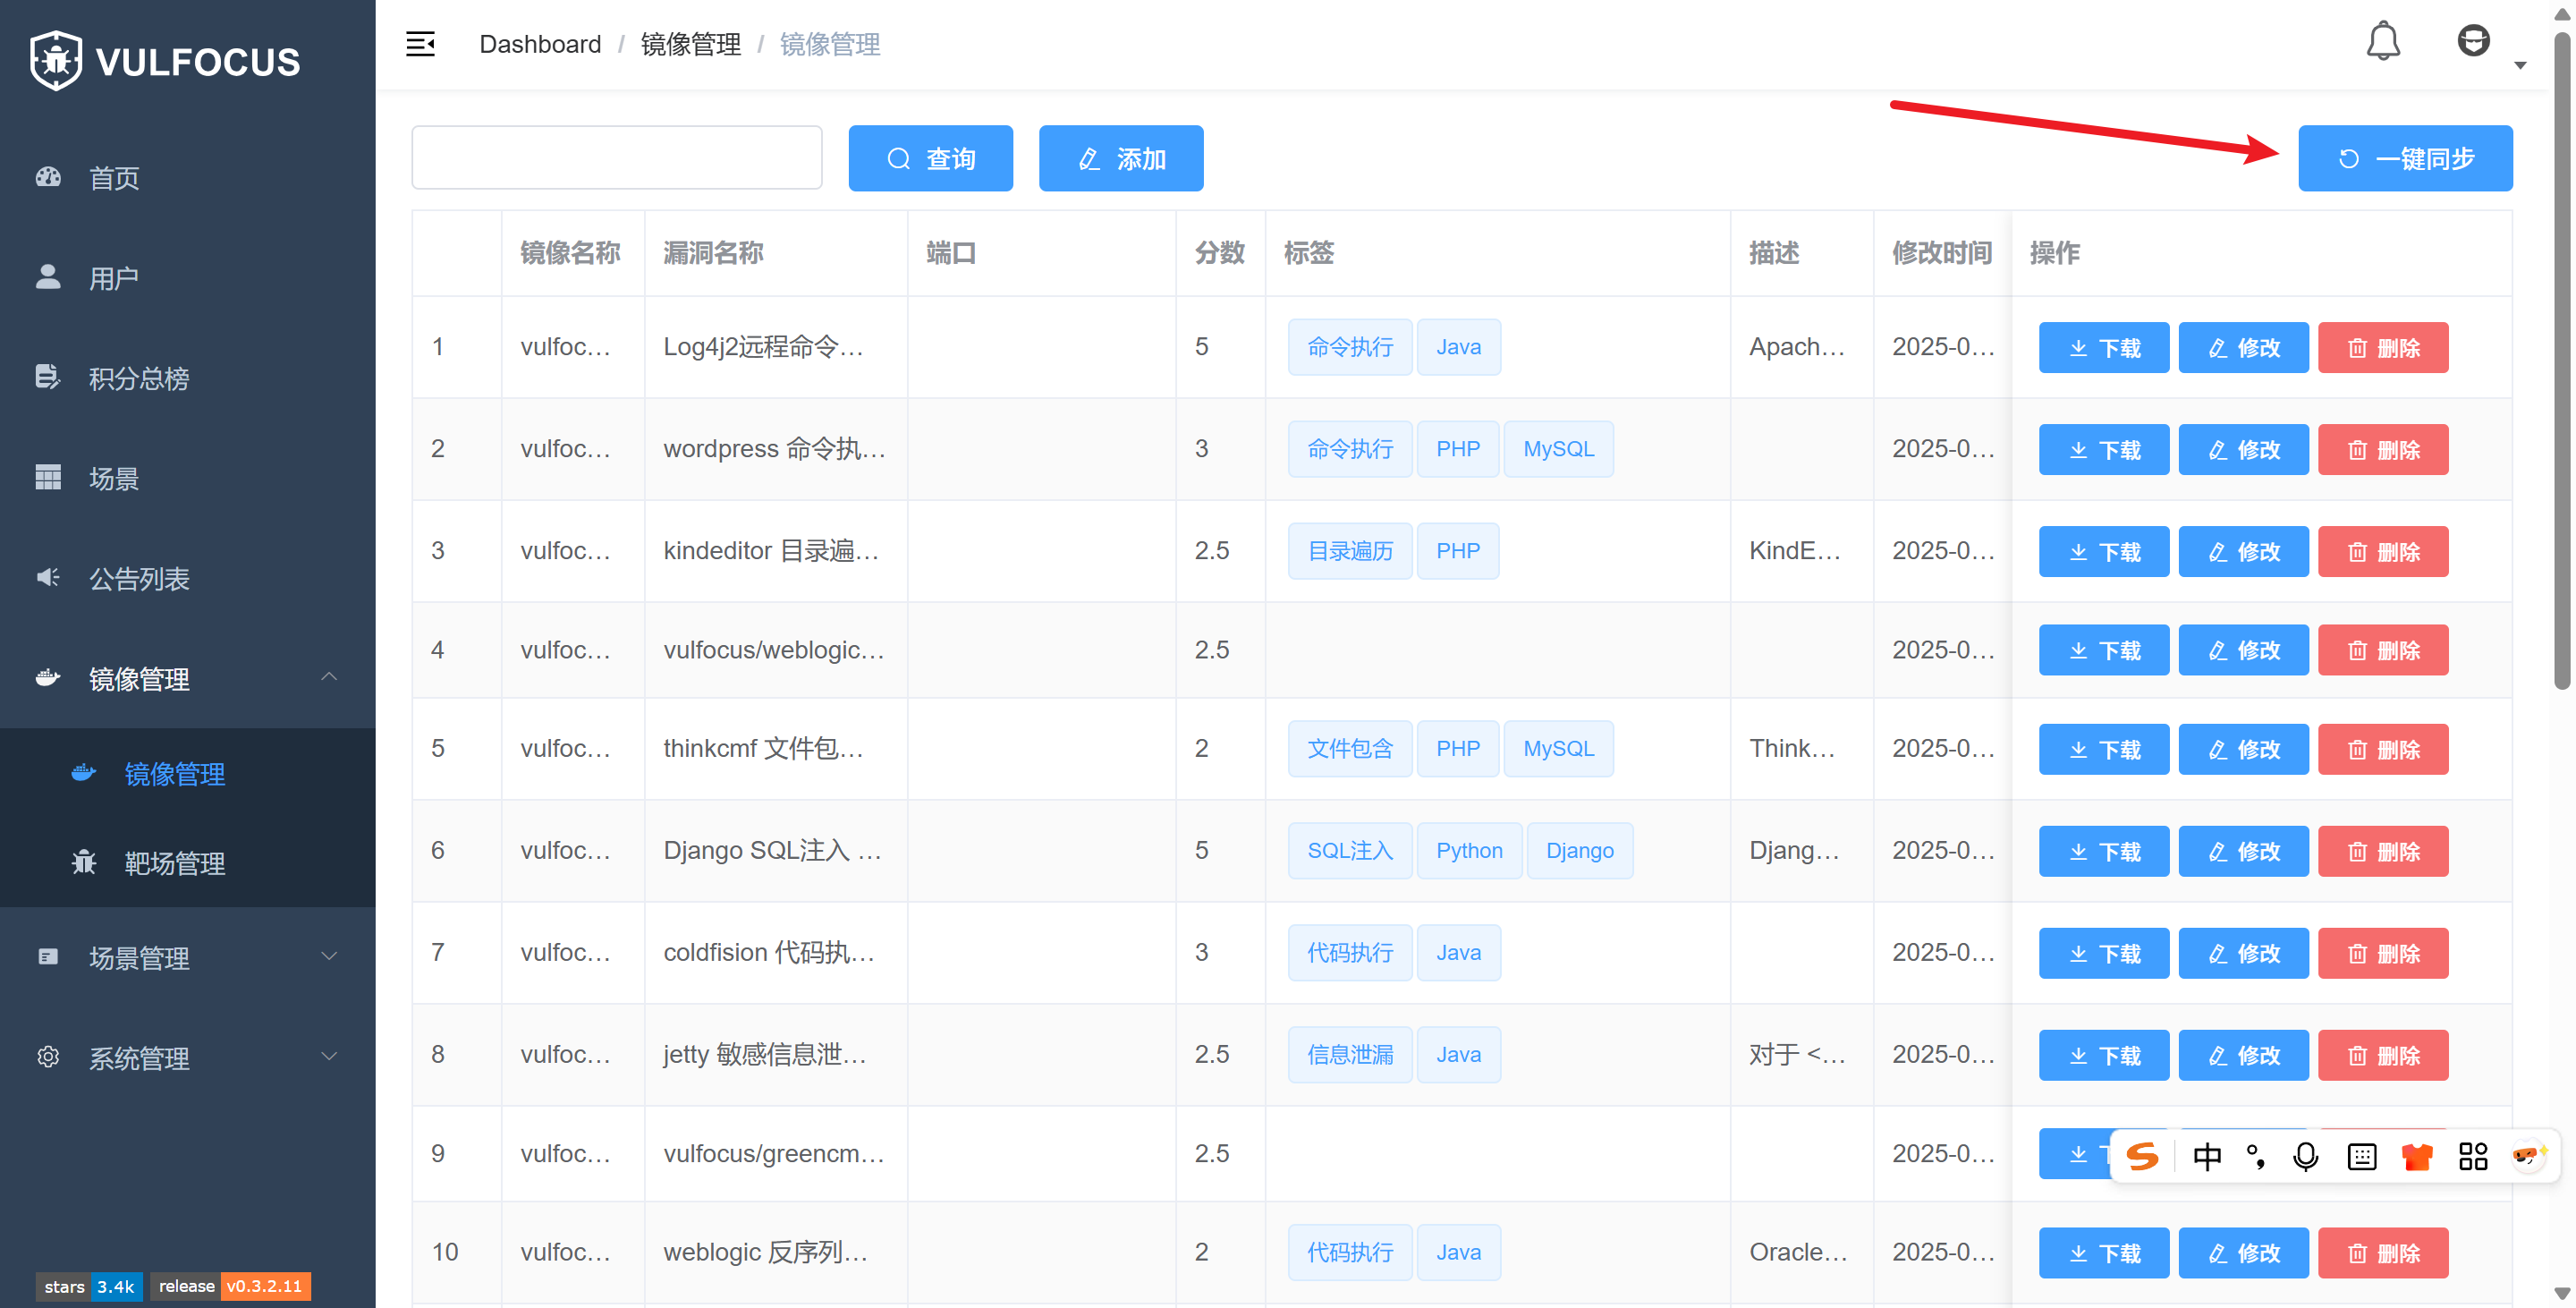Collapse the sidebar with the hamburger icon
Screen dimensions: 2576x1308
click(420, 44)
